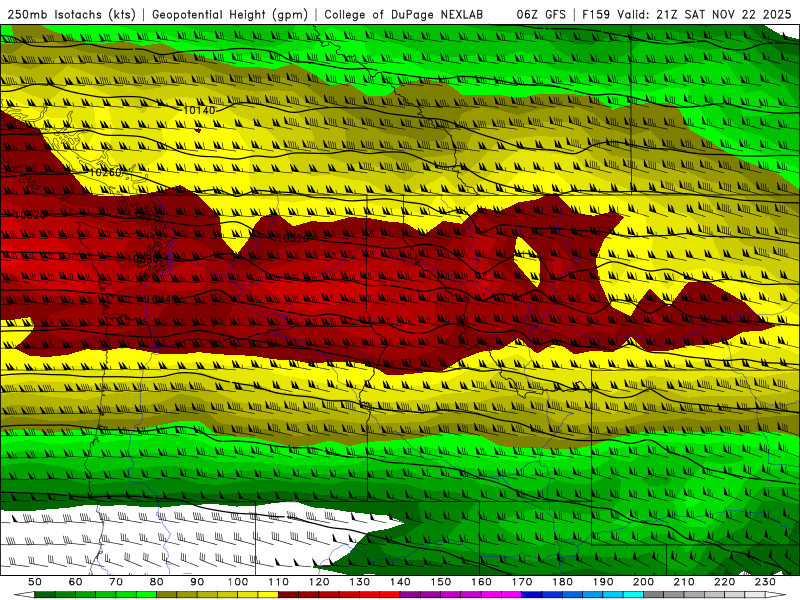Click the 130 value on the color scale
Image resolution: width=800 pixels, height=600 pixels.
pos(360,582)
